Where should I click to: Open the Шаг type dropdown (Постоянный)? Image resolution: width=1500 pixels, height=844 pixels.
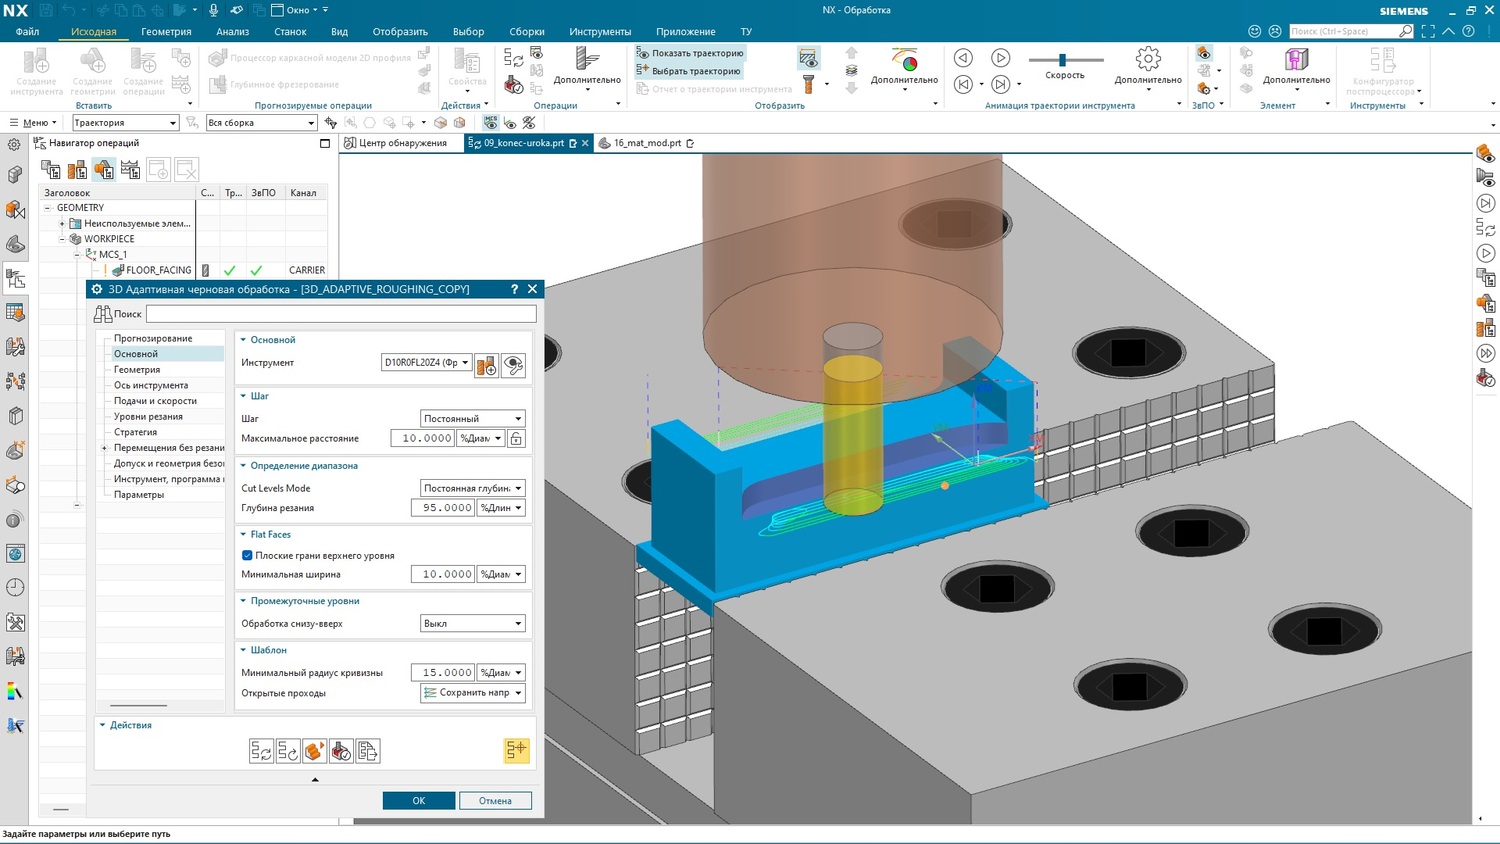pyautogui.click(x=472, y=419)
